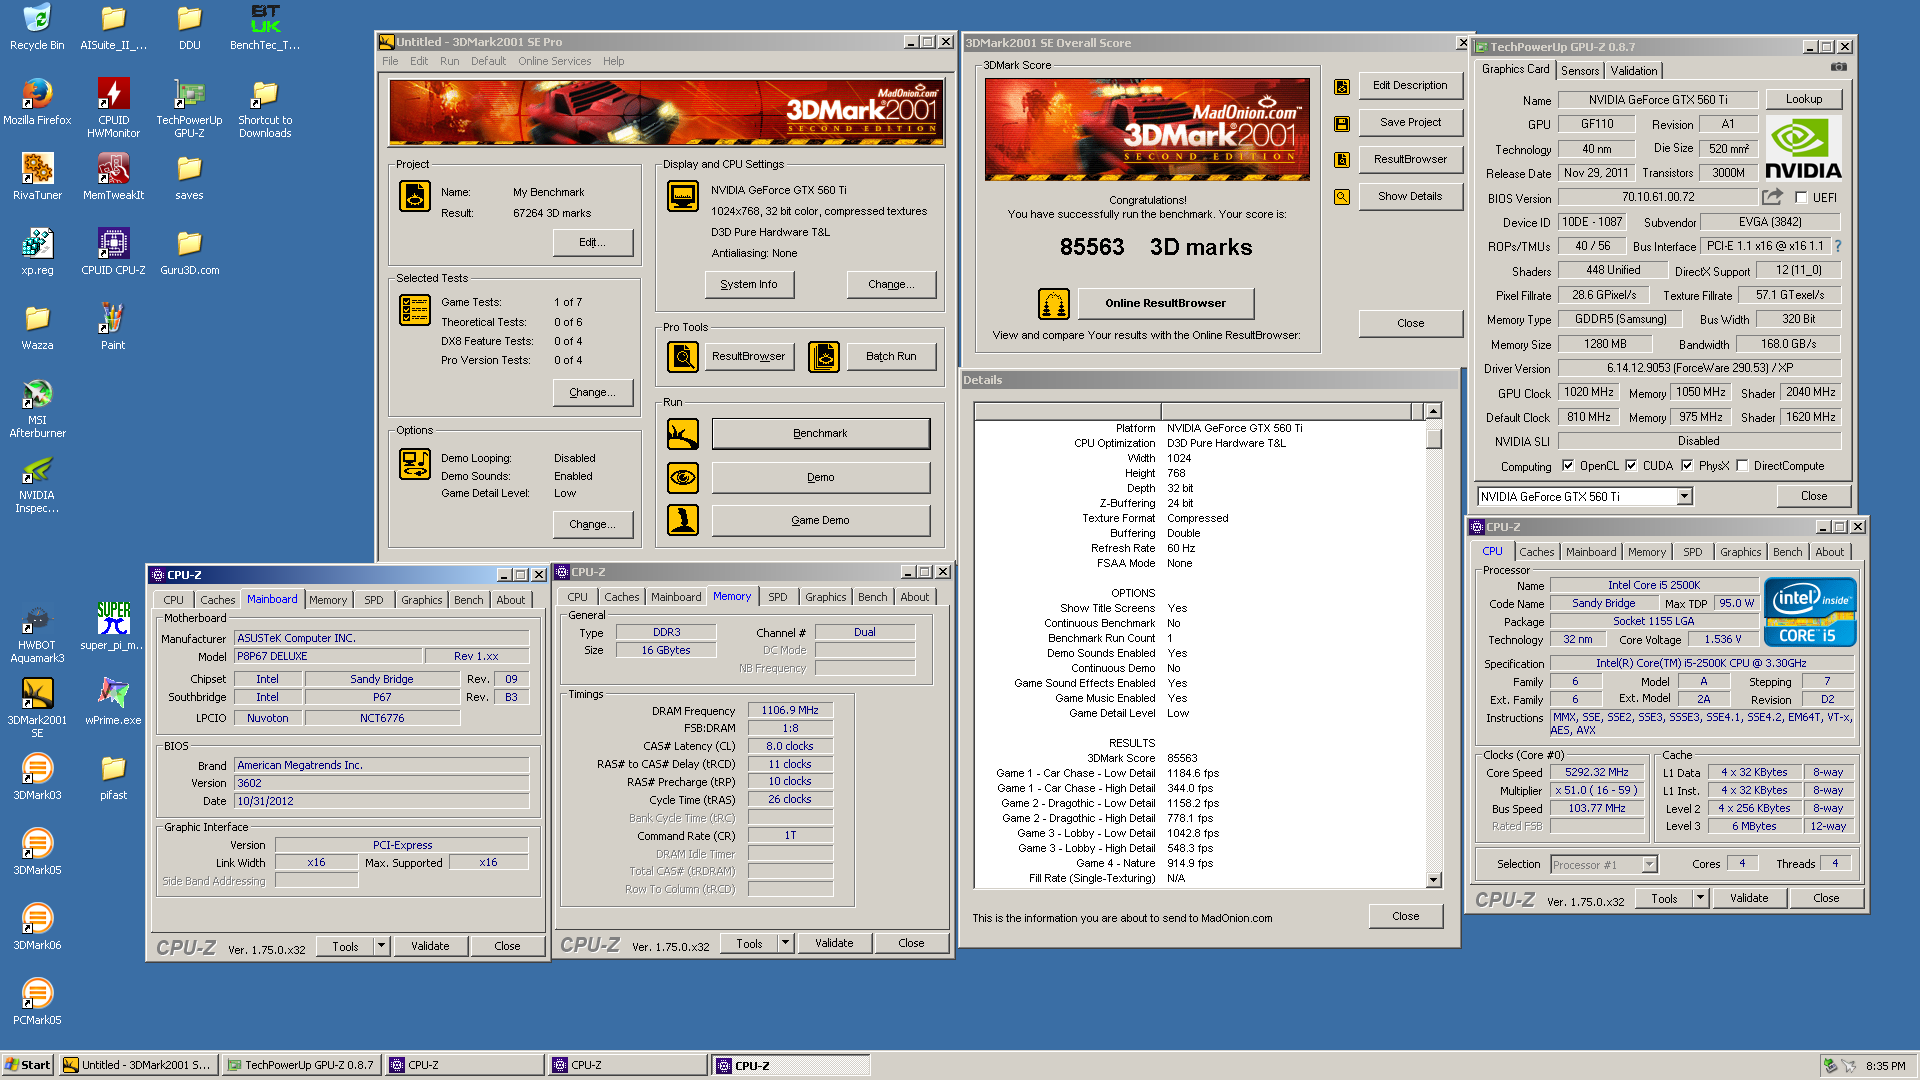Screen dimensions: 1920x1080
Task: Click the Demo eye icon
Action: [x=683, y=477]
